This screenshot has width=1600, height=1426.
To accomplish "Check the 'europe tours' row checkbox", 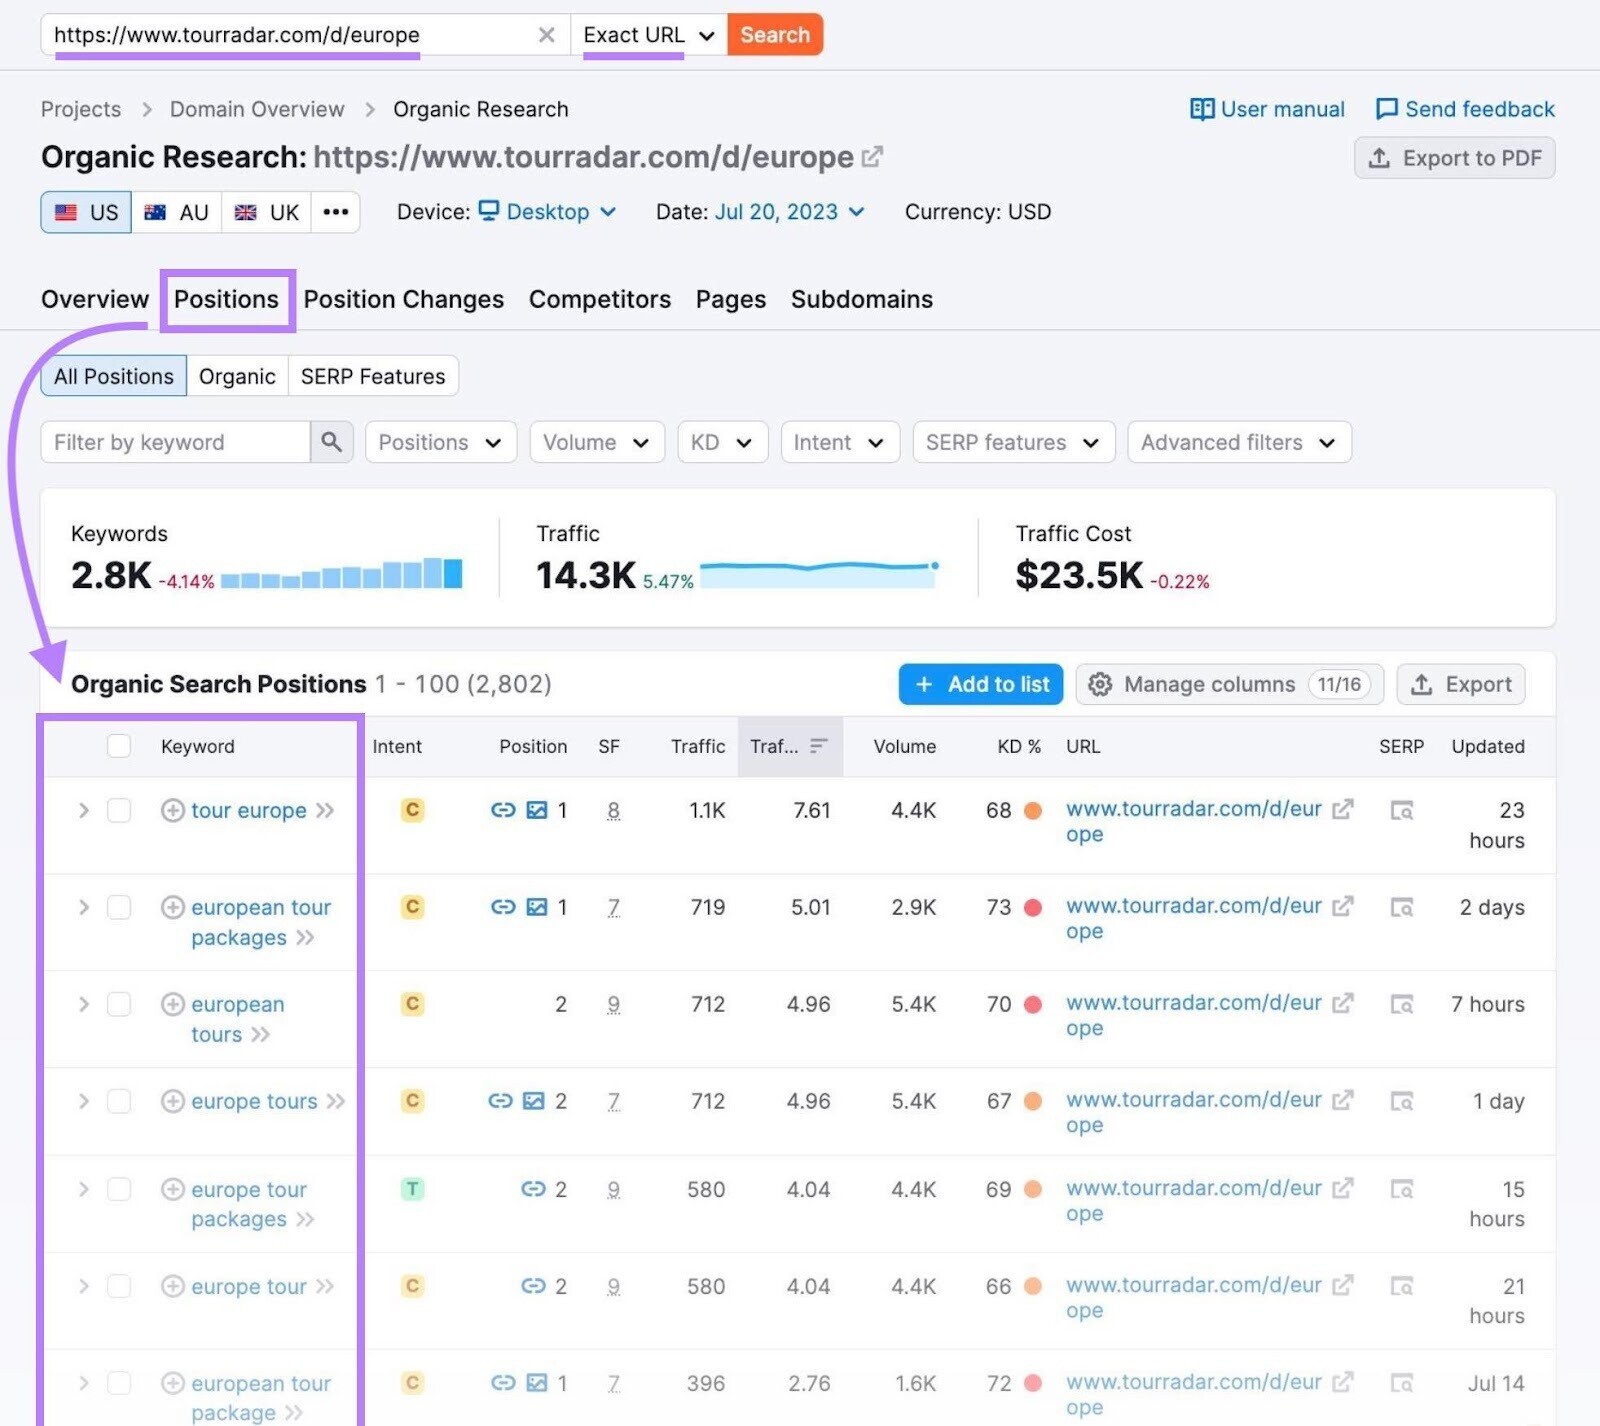I will (119, 1101).
